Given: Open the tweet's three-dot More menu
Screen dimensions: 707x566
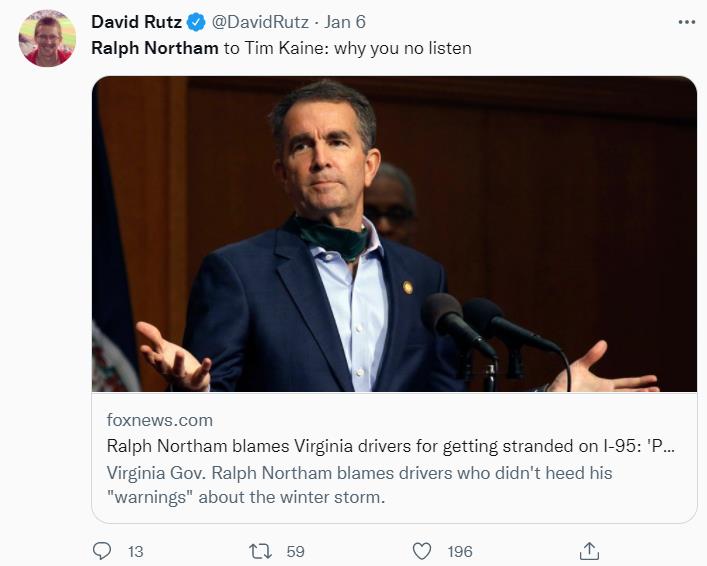Looking at the screenshot, I should [685, 21].
